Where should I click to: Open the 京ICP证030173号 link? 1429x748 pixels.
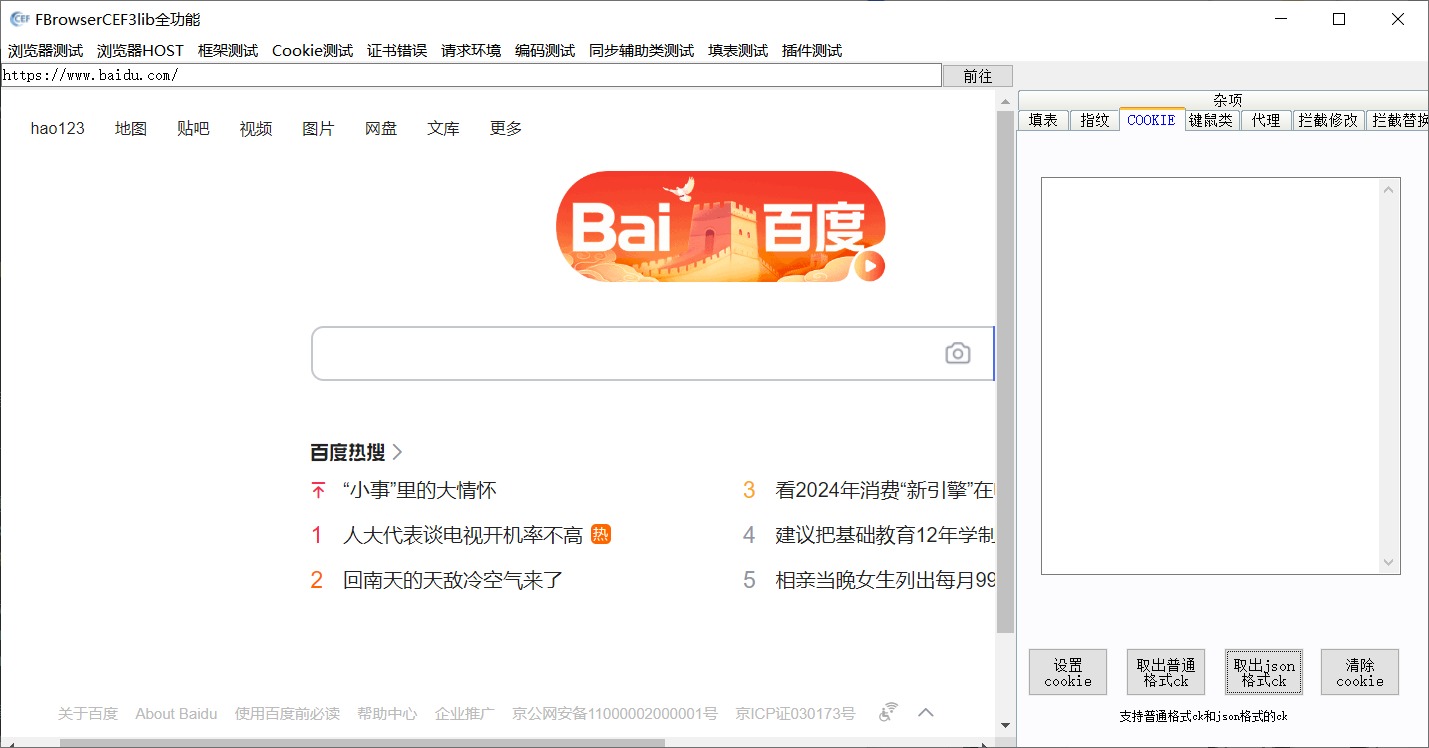pos(795,713)
